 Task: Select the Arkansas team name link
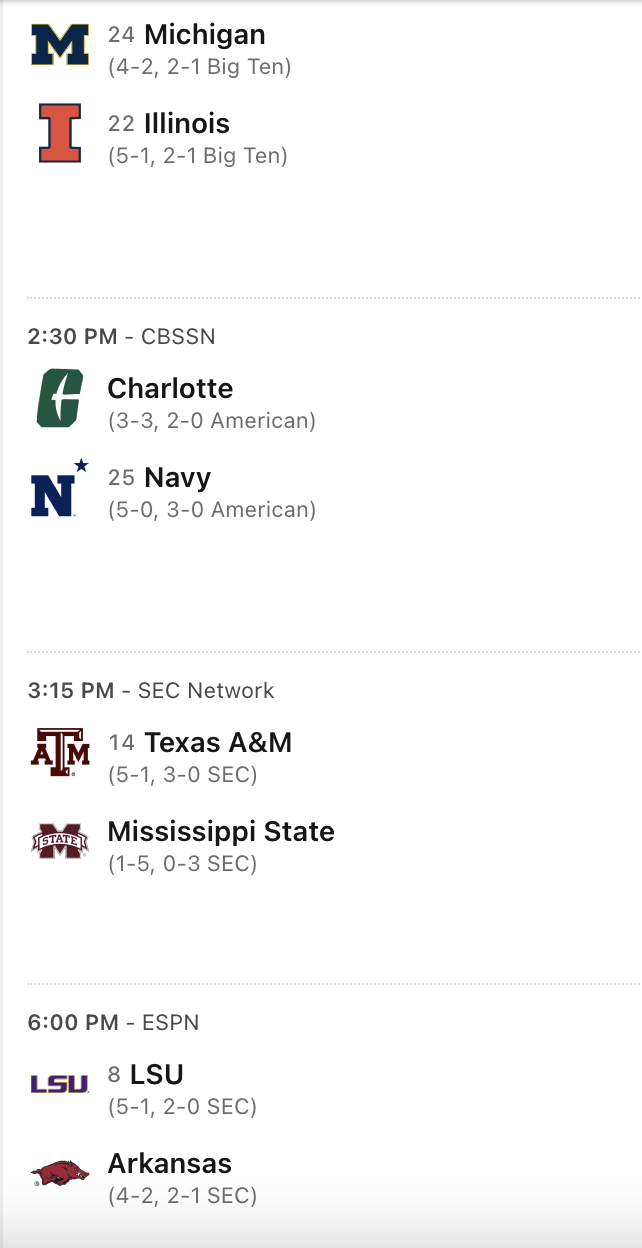[169, 1164]
